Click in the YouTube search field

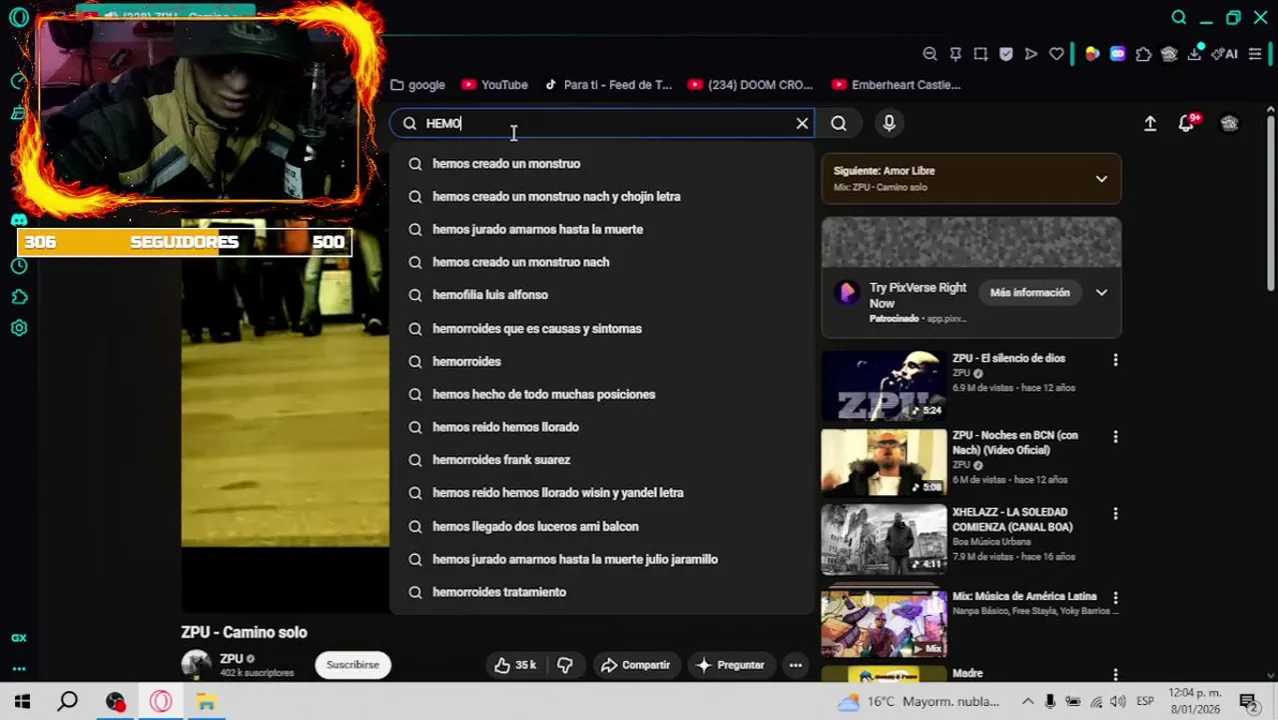point(600,123)
